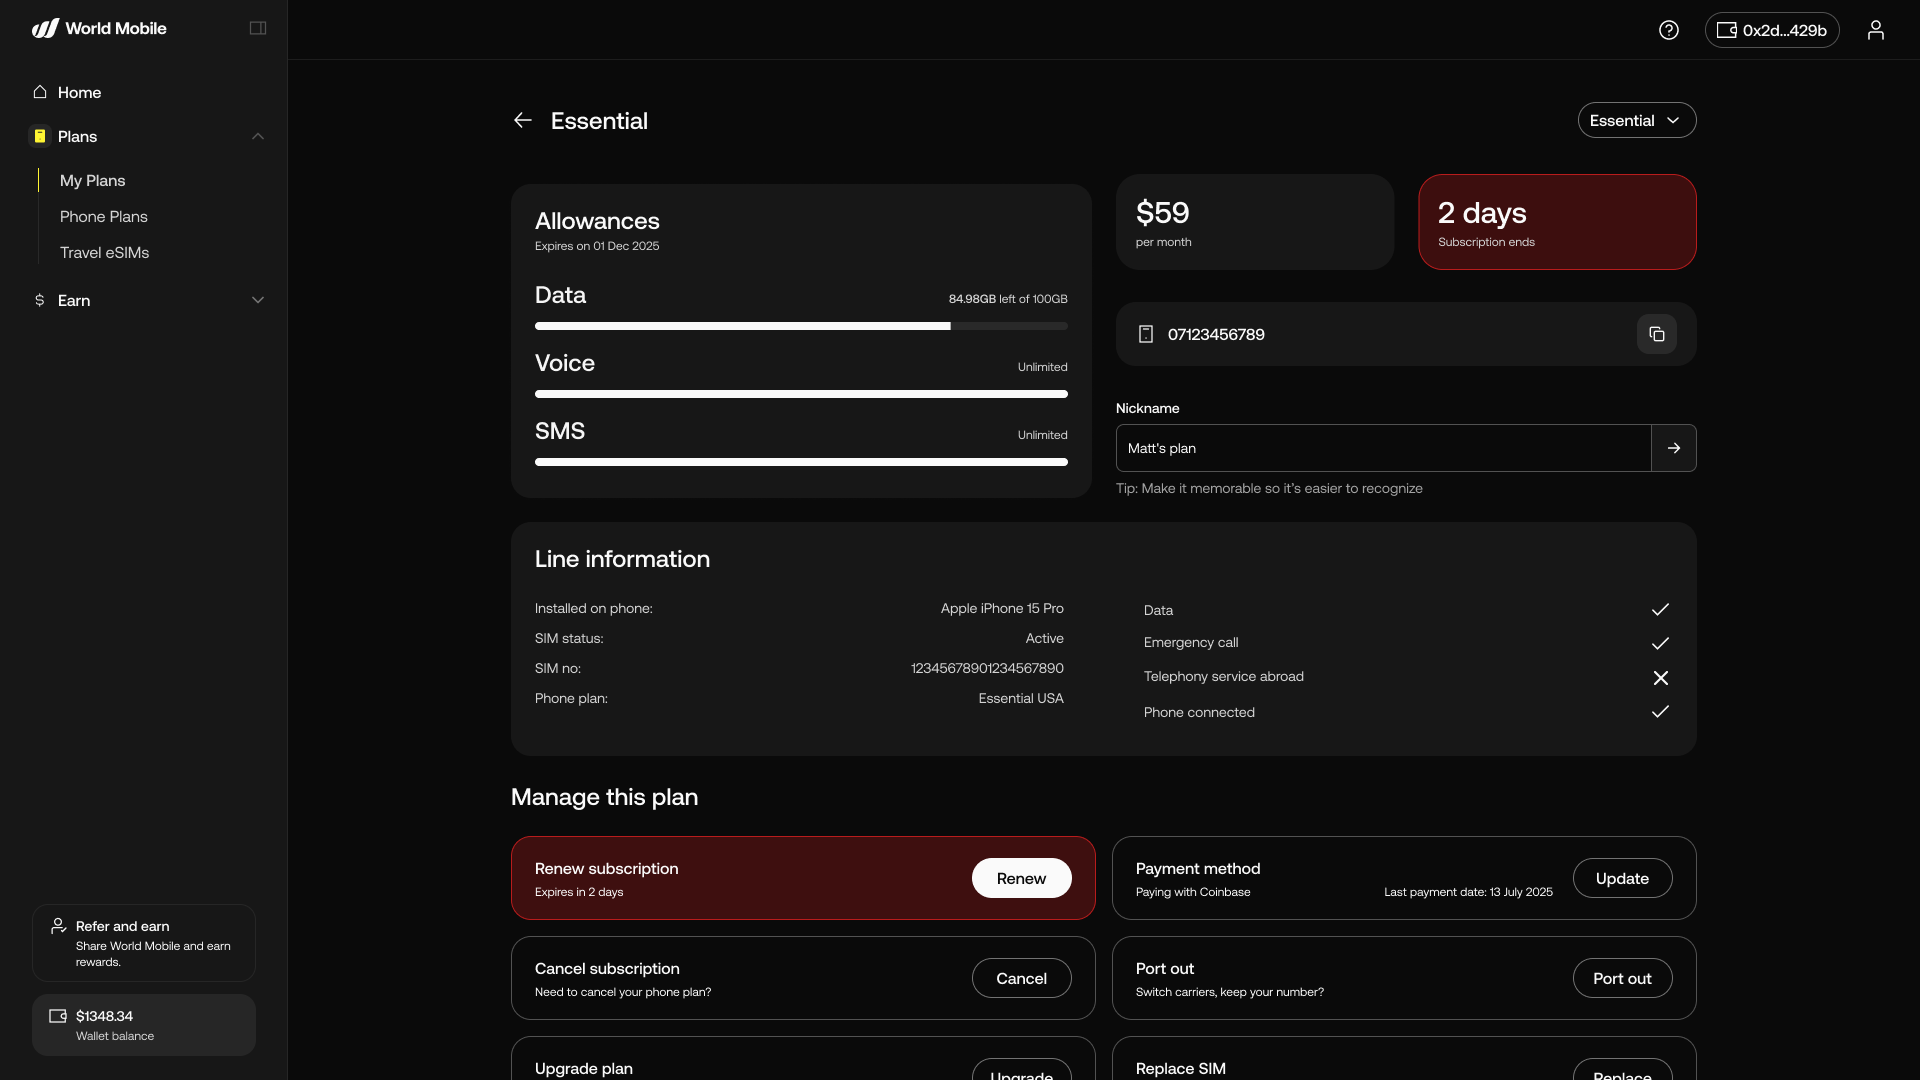
Task: Click the back arrow beside Essential heading
Action: tap(522, 120)
